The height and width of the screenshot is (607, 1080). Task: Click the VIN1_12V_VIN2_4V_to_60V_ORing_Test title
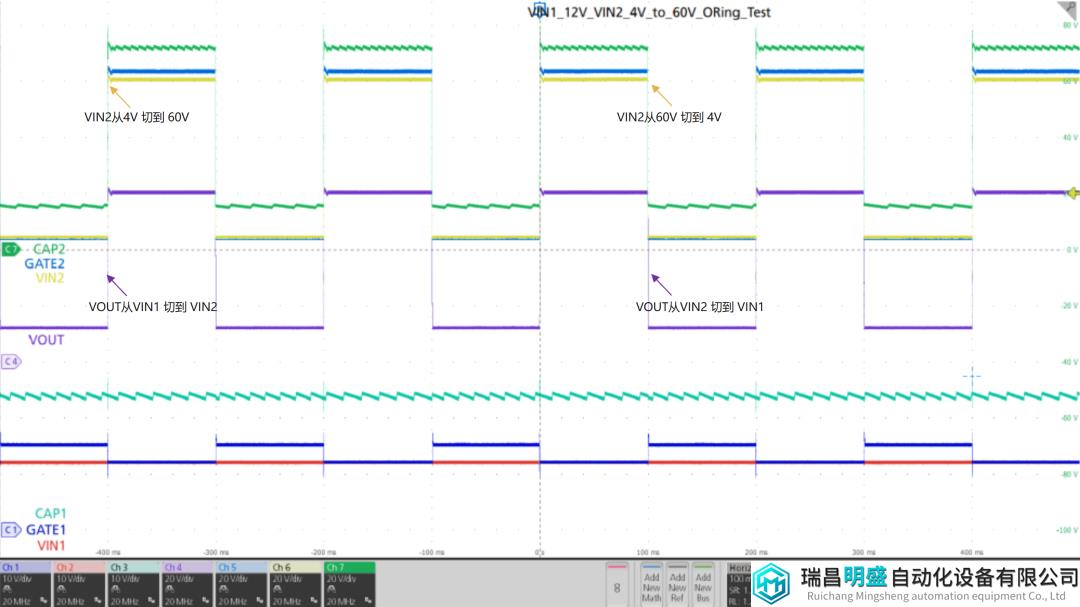649,13
